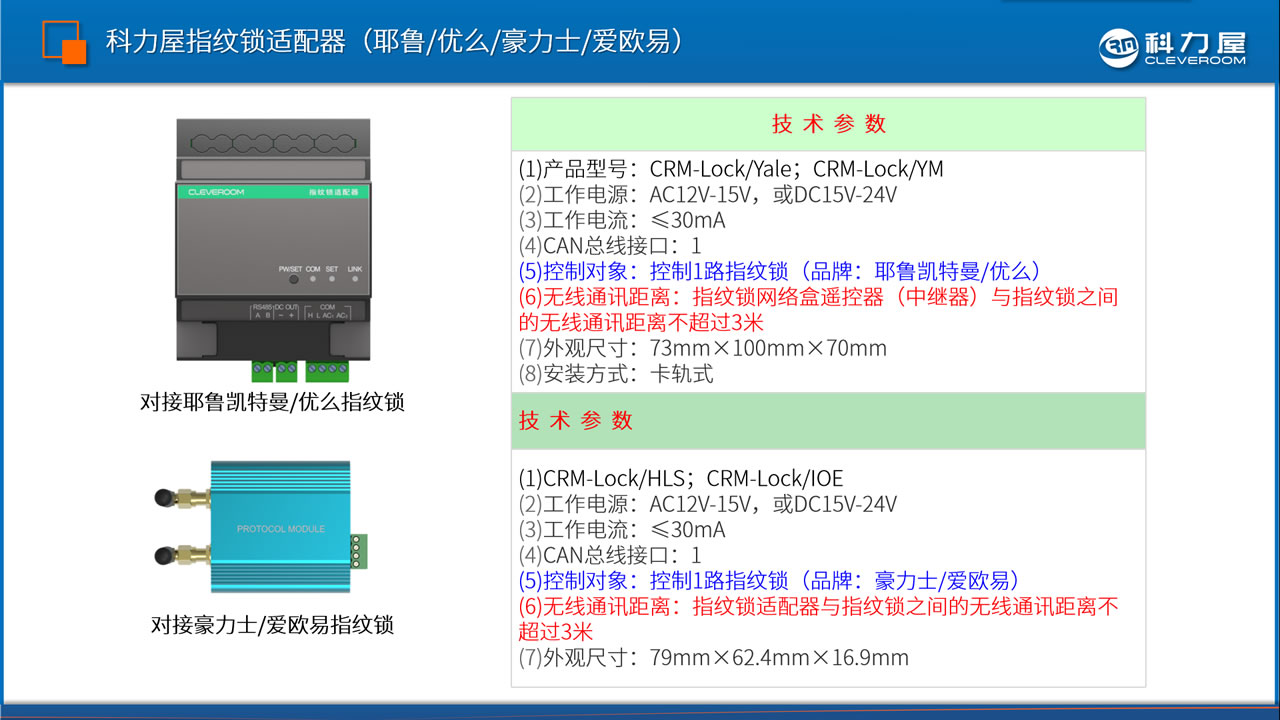Viewport: 1280px width, 720px height.
Task: Select the red line mentioning 指纹锁适配器与指纹锁之间
Action: (818, 606)
